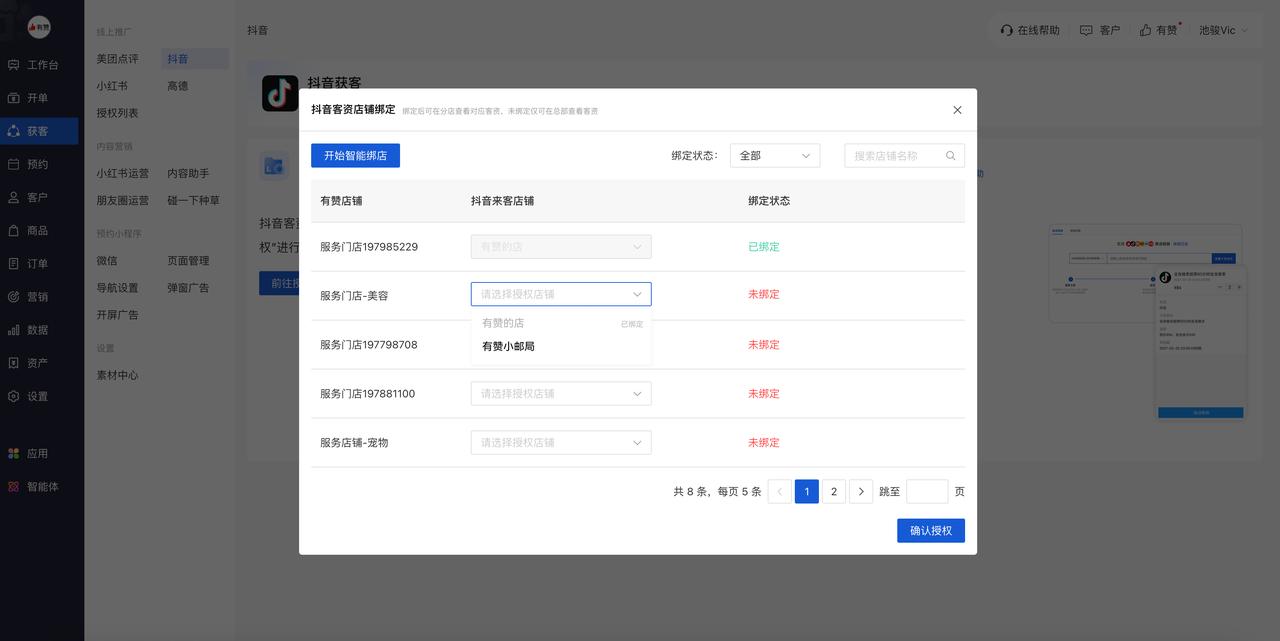
Task: Choose 有赞小邮局 from the dropdown list
Action: (x=561, y=346)
